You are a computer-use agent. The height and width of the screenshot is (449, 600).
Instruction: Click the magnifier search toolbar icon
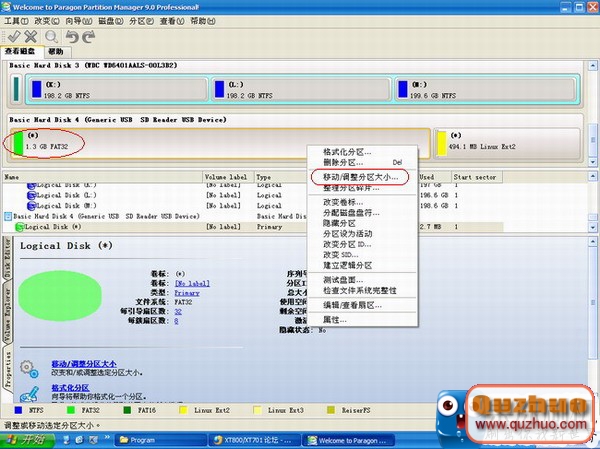50,36
